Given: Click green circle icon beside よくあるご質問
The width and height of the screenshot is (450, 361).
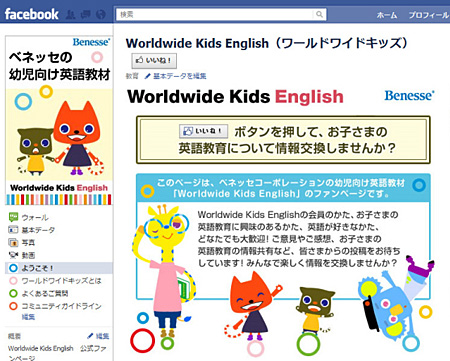Looking at the screenshot, I should pyautogui.click(x=13, y=293).
